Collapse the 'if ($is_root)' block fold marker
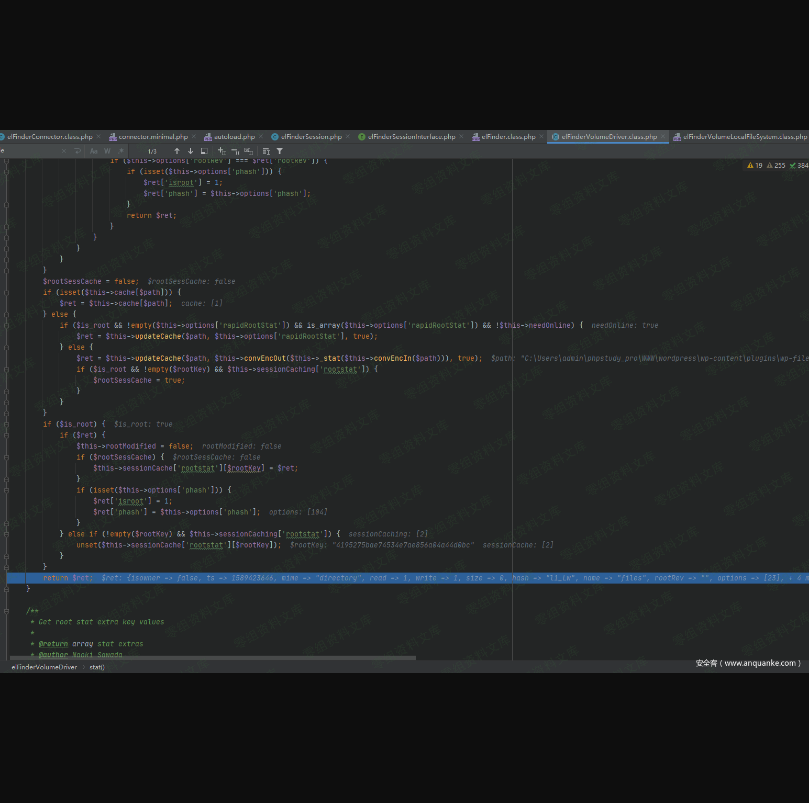Image resolution: width=809 pixels, height=803 pixels. tap(7, 424)
